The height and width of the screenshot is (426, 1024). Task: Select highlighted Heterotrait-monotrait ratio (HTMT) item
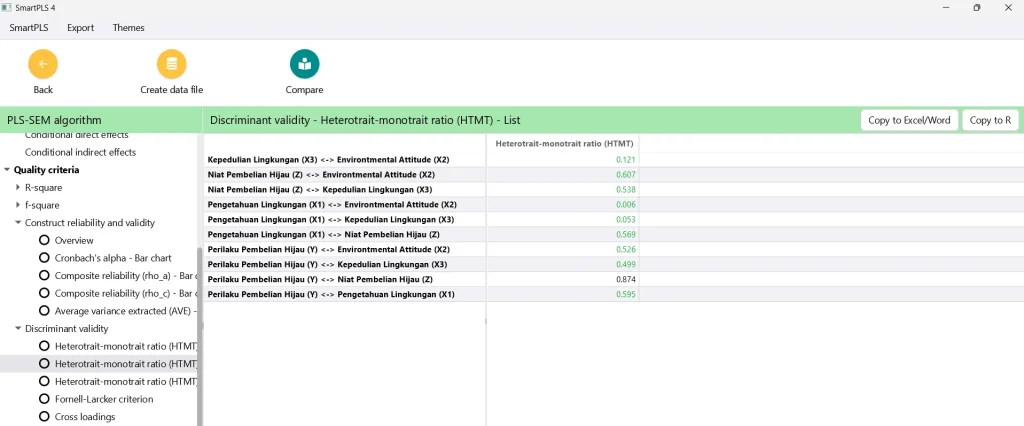click(44, 364)
